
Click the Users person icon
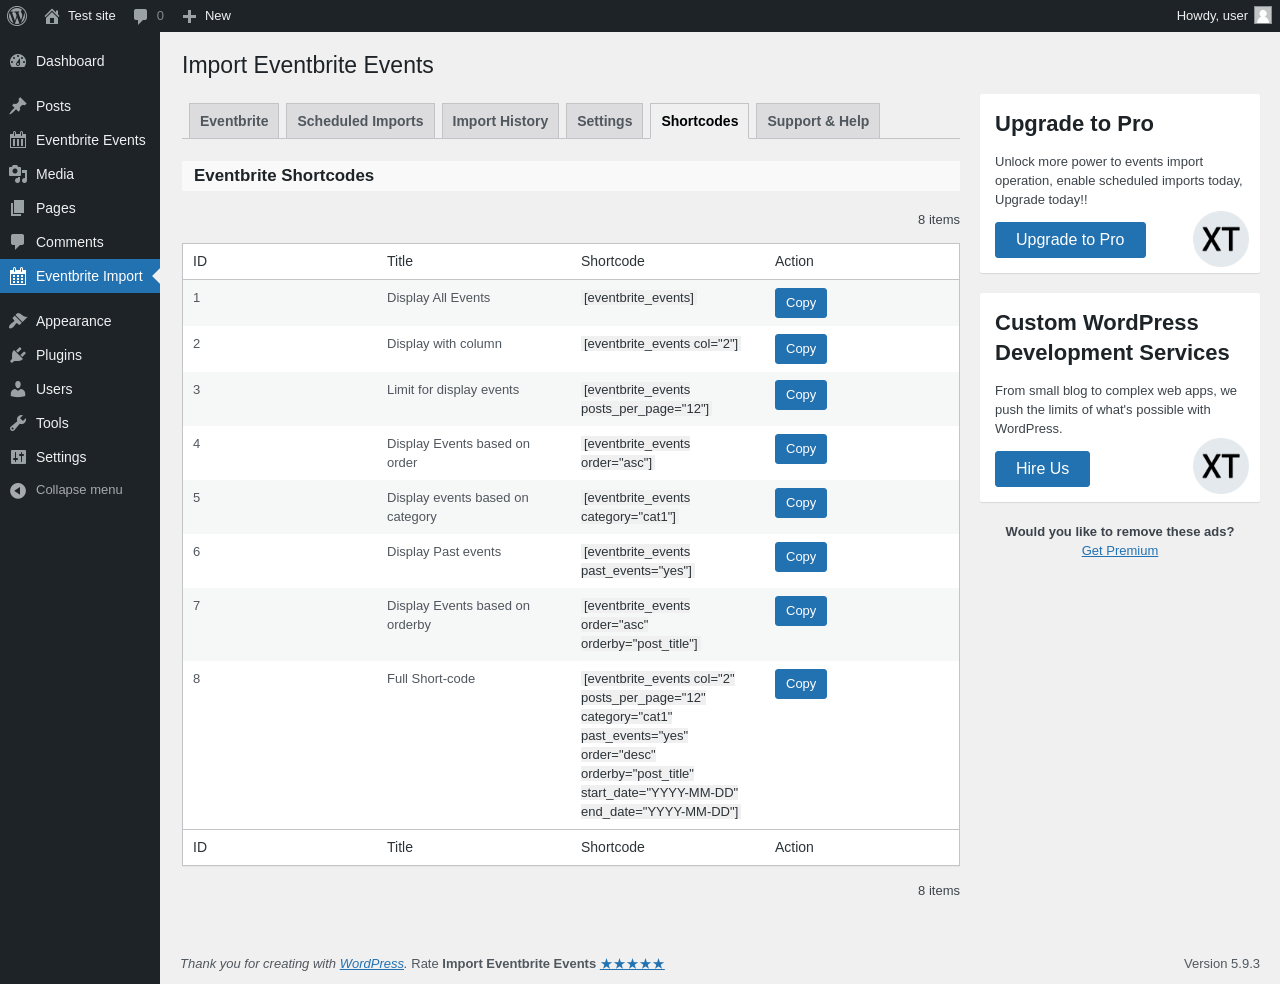(x=18, y=389)
